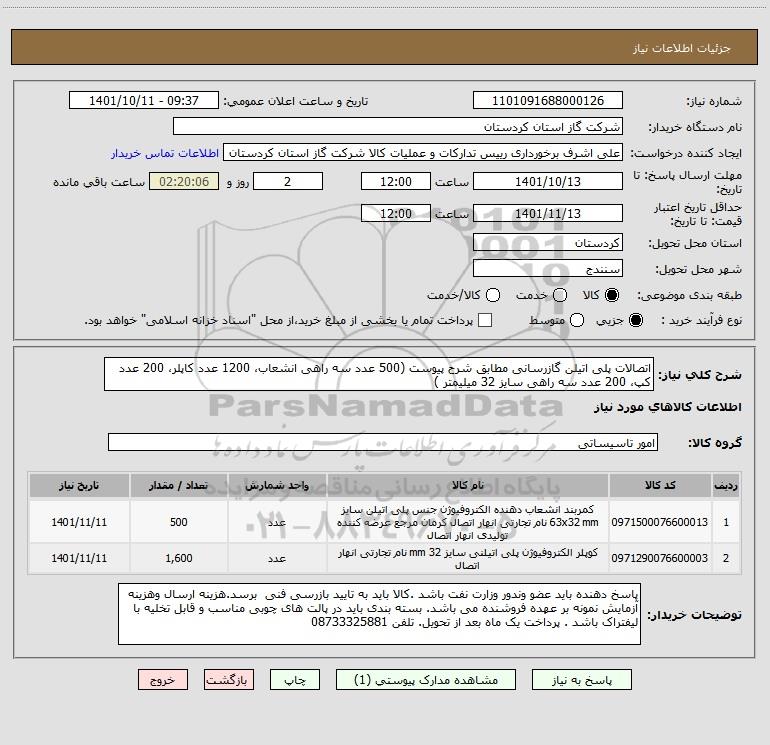770x745 pixels.
Task: Click the announcement date field 1401/10/11 - 09:37
Action: pyautogui.click(x=144, y=100)
